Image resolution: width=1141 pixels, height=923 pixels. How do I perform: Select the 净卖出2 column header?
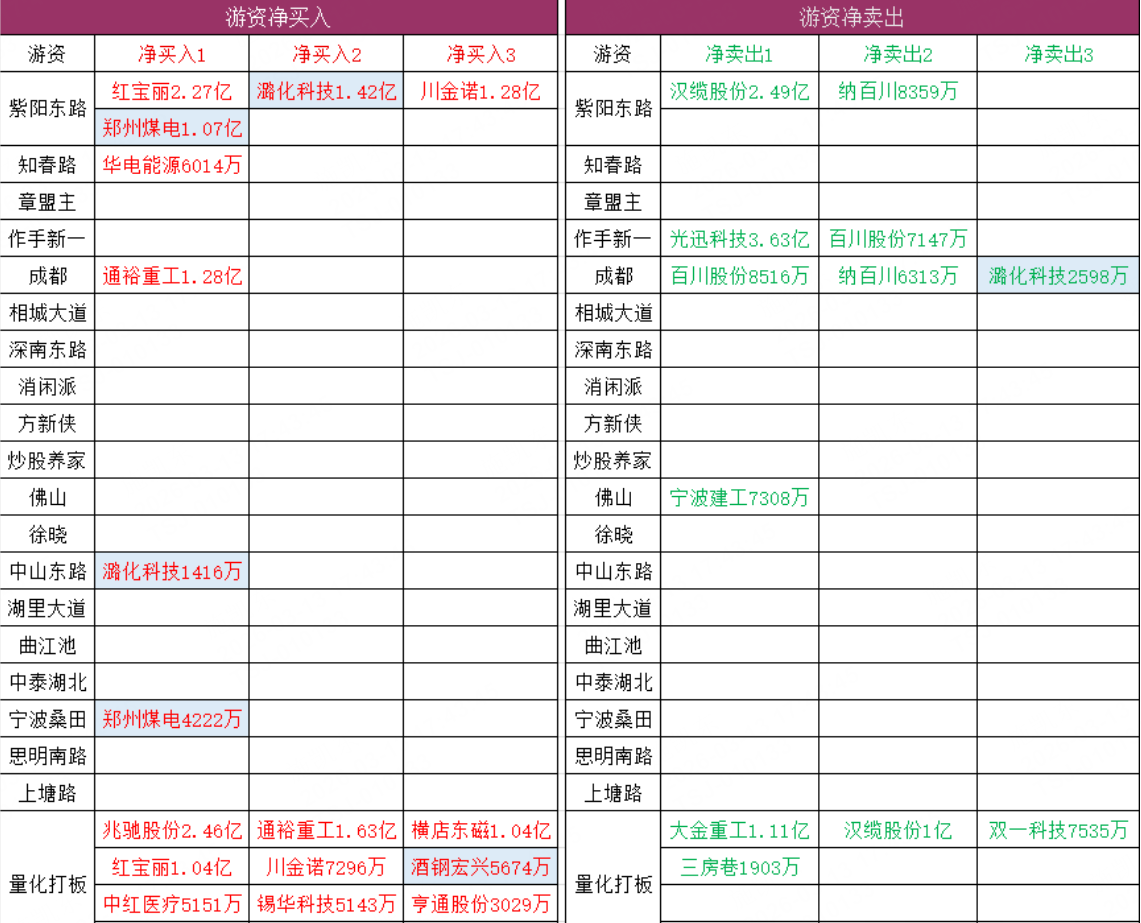point(898,54)
